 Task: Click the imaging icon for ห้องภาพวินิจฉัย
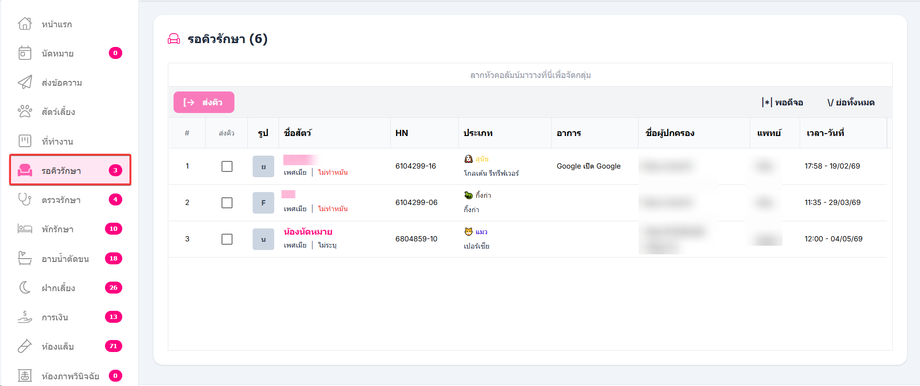click(25, 375)
